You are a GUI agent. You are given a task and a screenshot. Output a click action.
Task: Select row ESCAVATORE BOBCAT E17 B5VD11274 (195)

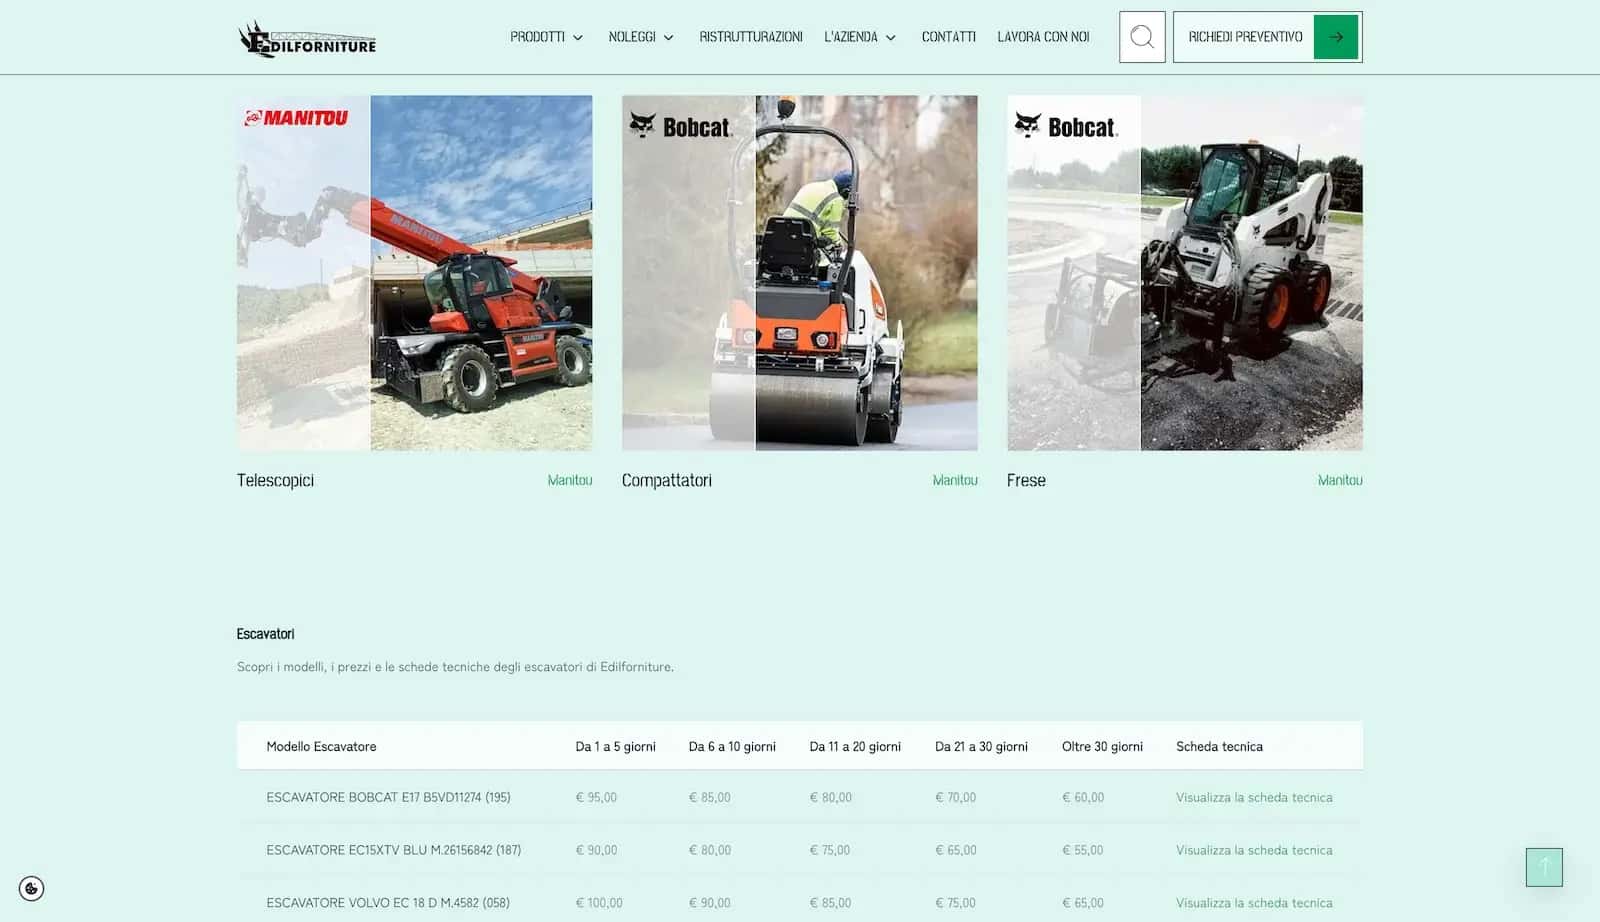[x=800, y=797]
